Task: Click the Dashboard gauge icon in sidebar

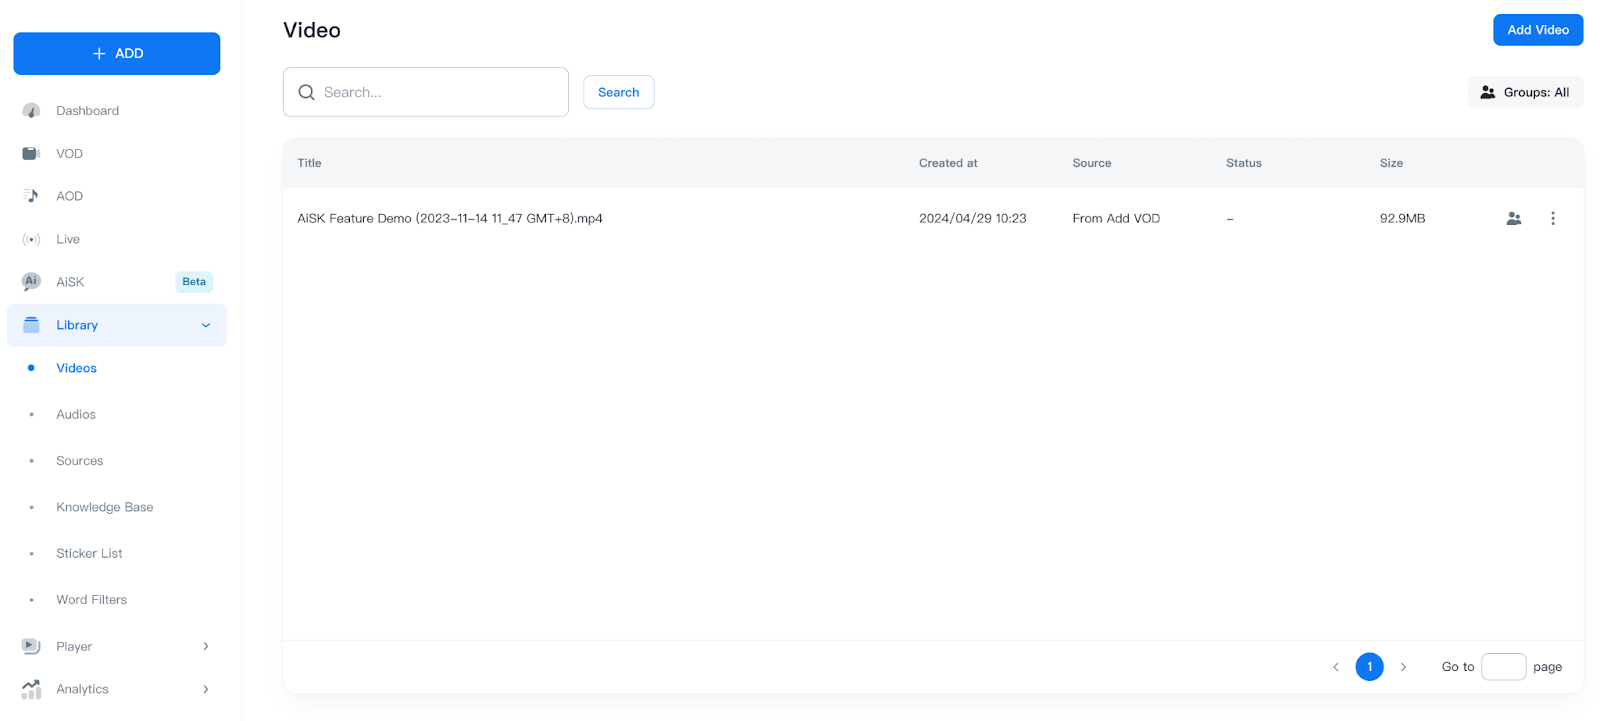Action: [31, 111]
